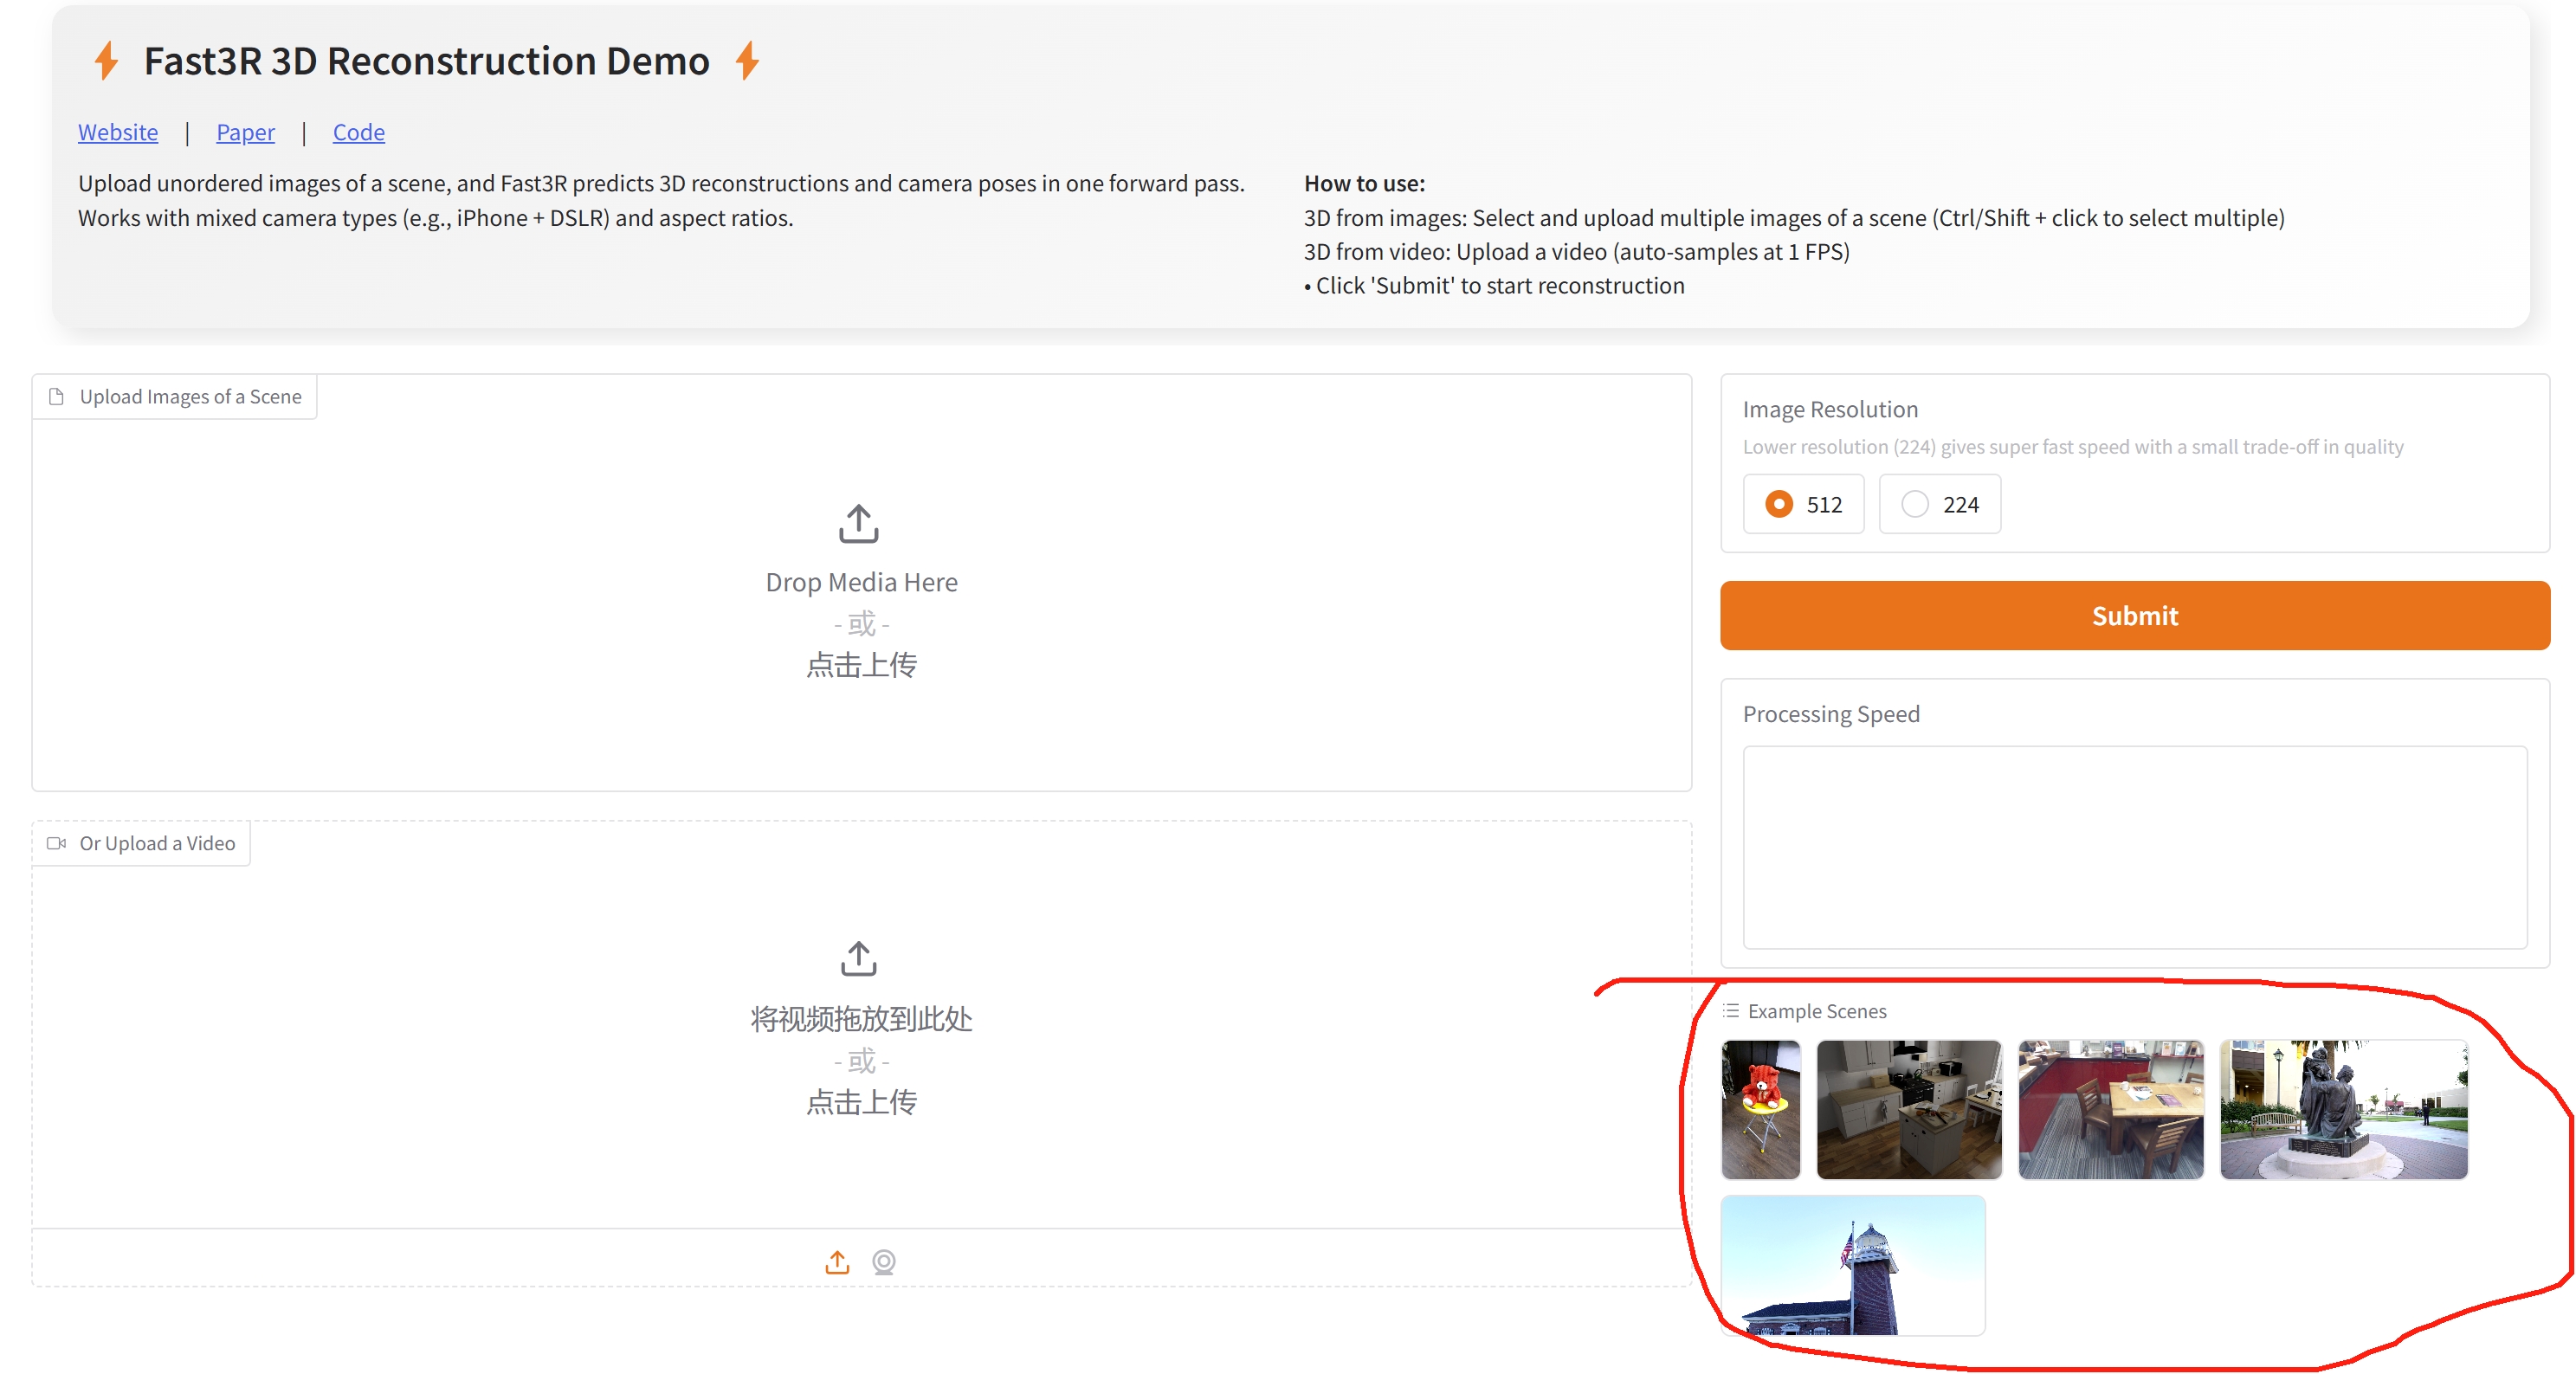Open the Website link

coord(118,132)
